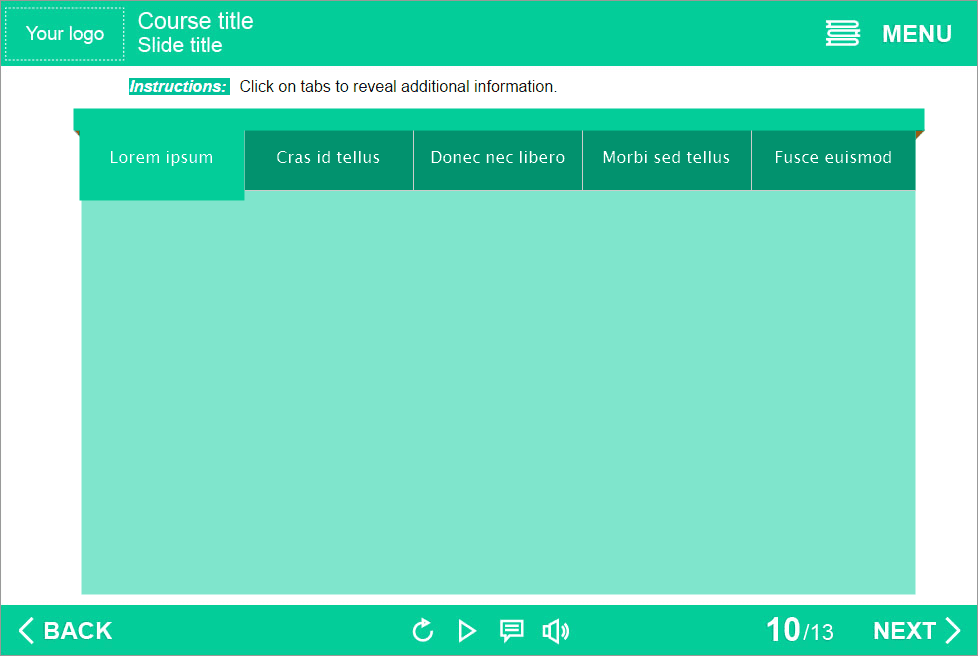Mute audio with the speaker icon
The height and width of the screenshot is (656, 978).
coord(555,631)
